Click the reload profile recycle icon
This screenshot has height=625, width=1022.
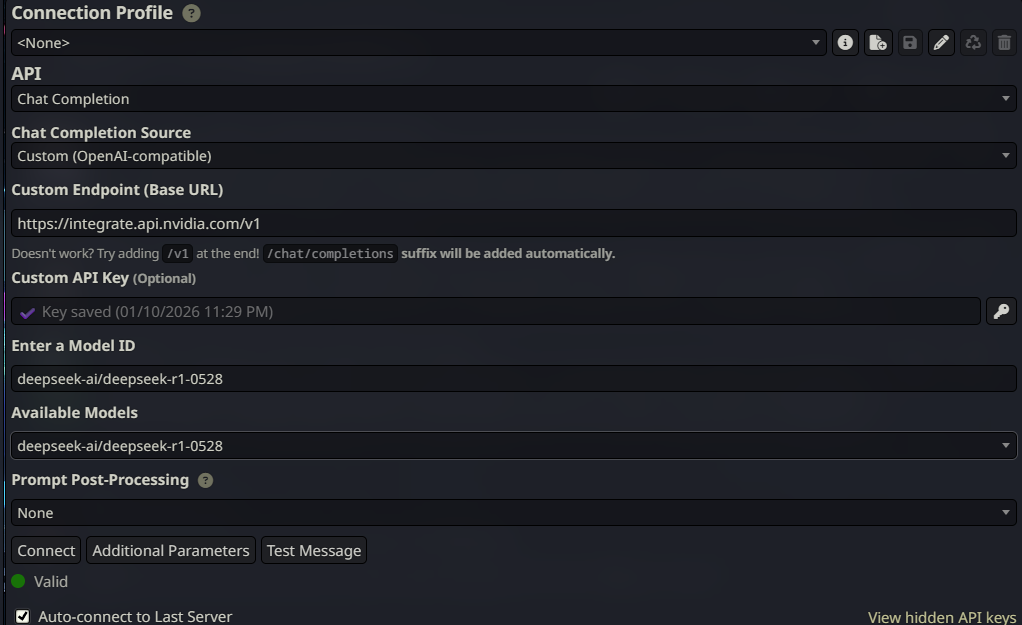point(973,43)
